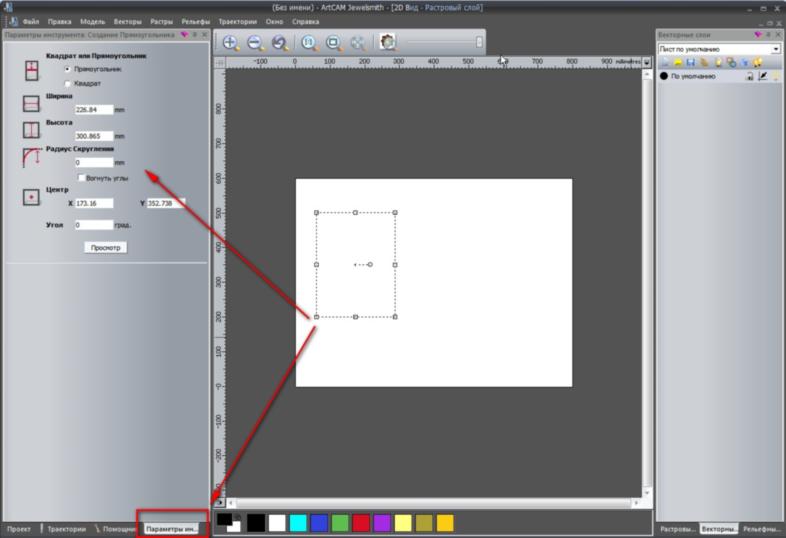The height and width of the screenshot is (538, 786).
Task: Click the blue layer icon before the double bulb
Action: coord(744,62)
